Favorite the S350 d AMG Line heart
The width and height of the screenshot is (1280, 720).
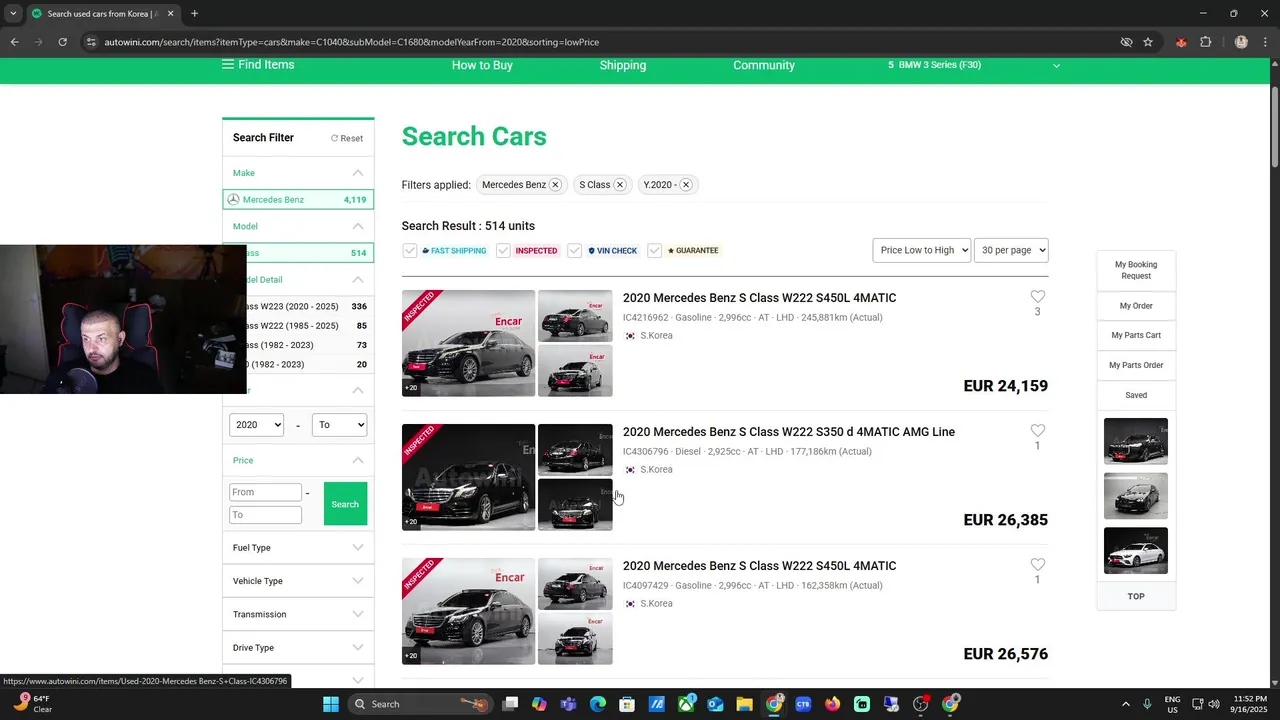(x=1037, y=431)
